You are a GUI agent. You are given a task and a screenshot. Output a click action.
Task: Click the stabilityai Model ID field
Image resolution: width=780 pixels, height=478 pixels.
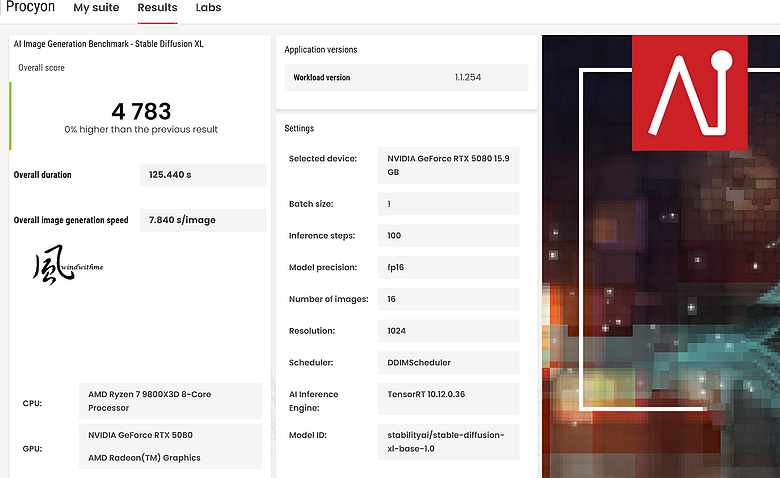coord(448,442)
